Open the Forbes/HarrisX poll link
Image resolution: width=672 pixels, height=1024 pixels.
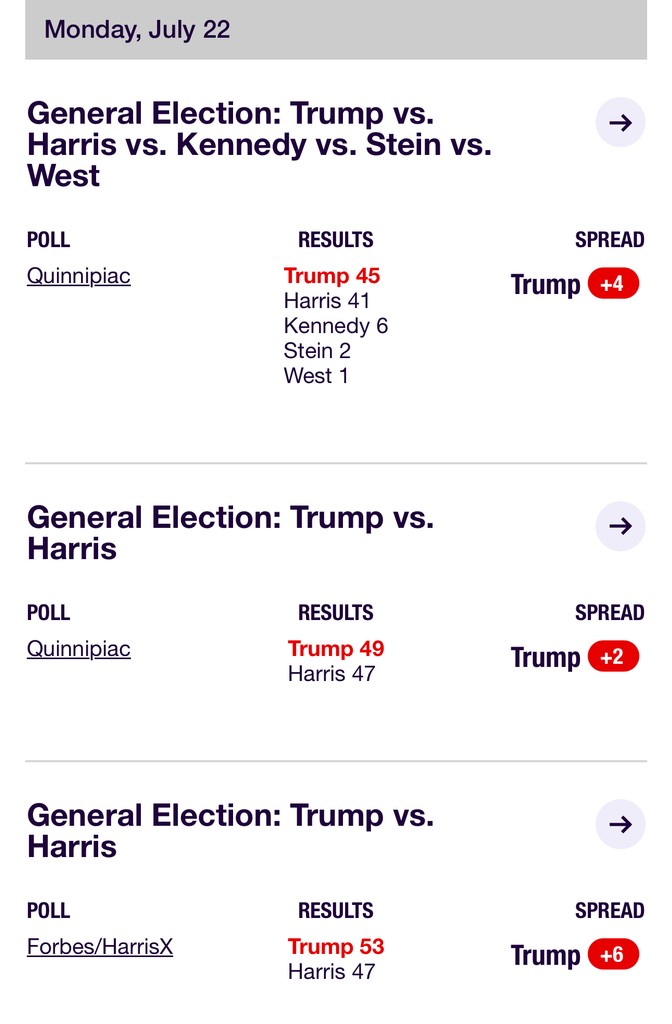pyautogui.click(x=100, y=947)
